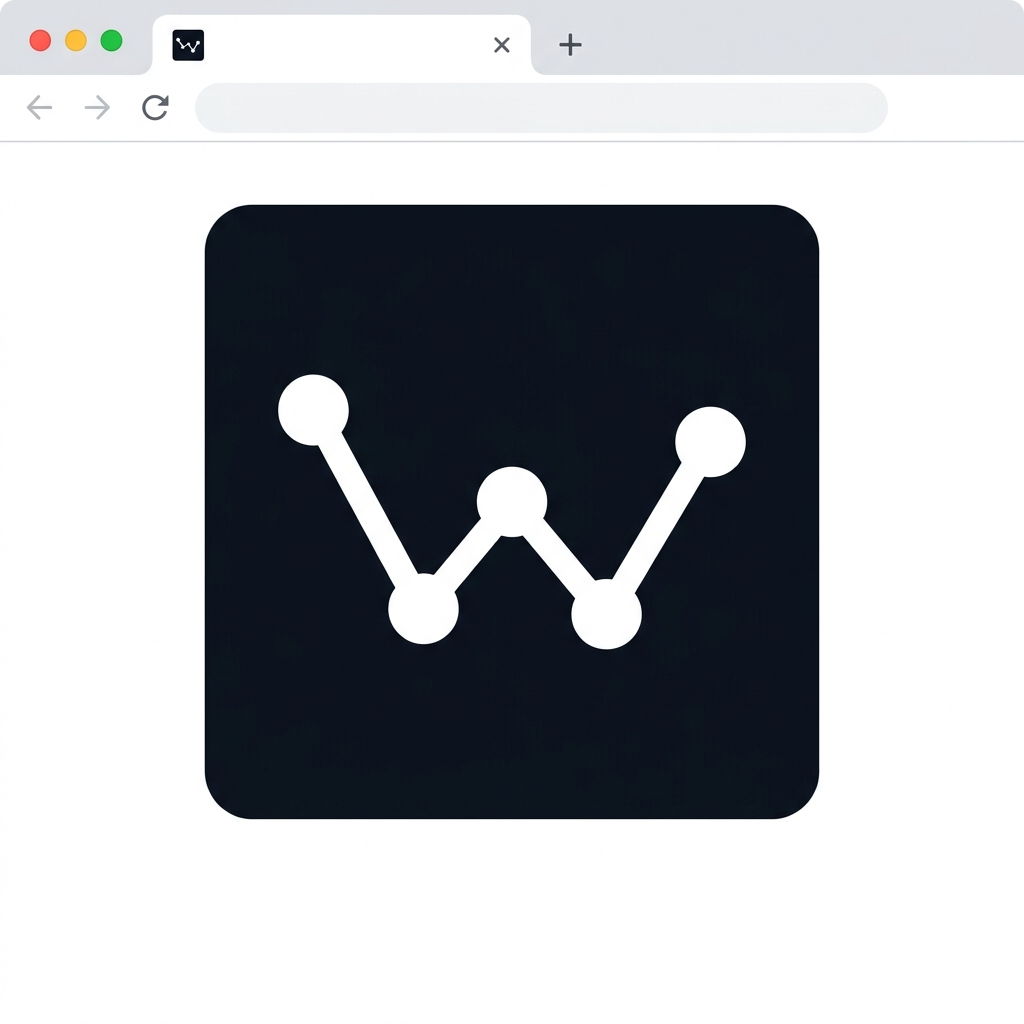Select the top-right node of the logo graph
The width and height of the screenshot is (1024, 1024).
click(710, 442)
